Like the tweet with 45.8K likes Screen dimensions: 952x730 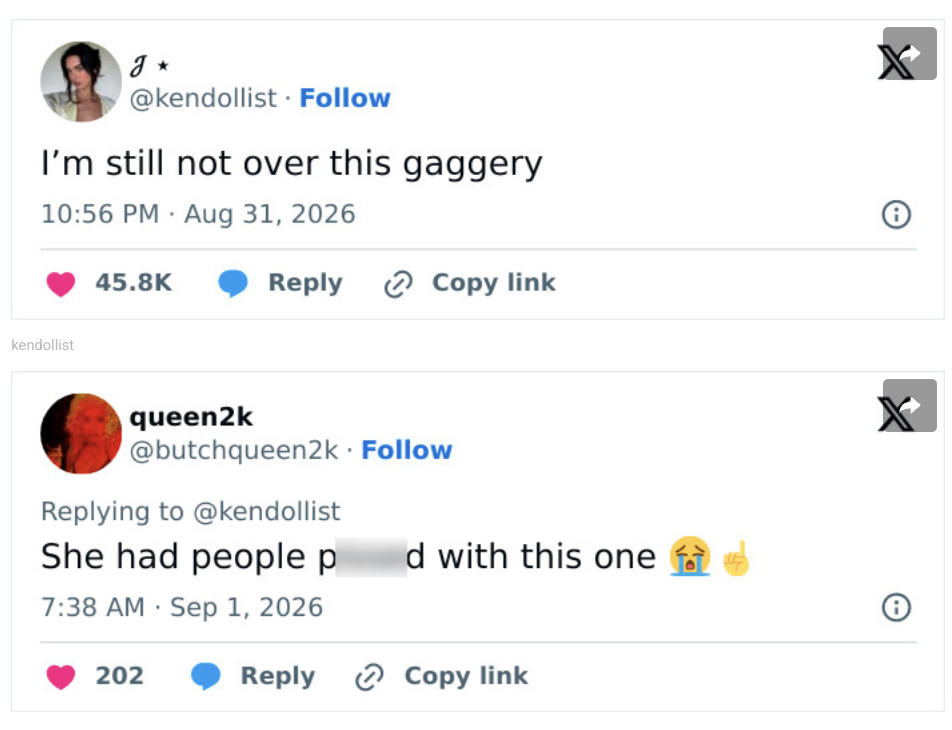61,284
